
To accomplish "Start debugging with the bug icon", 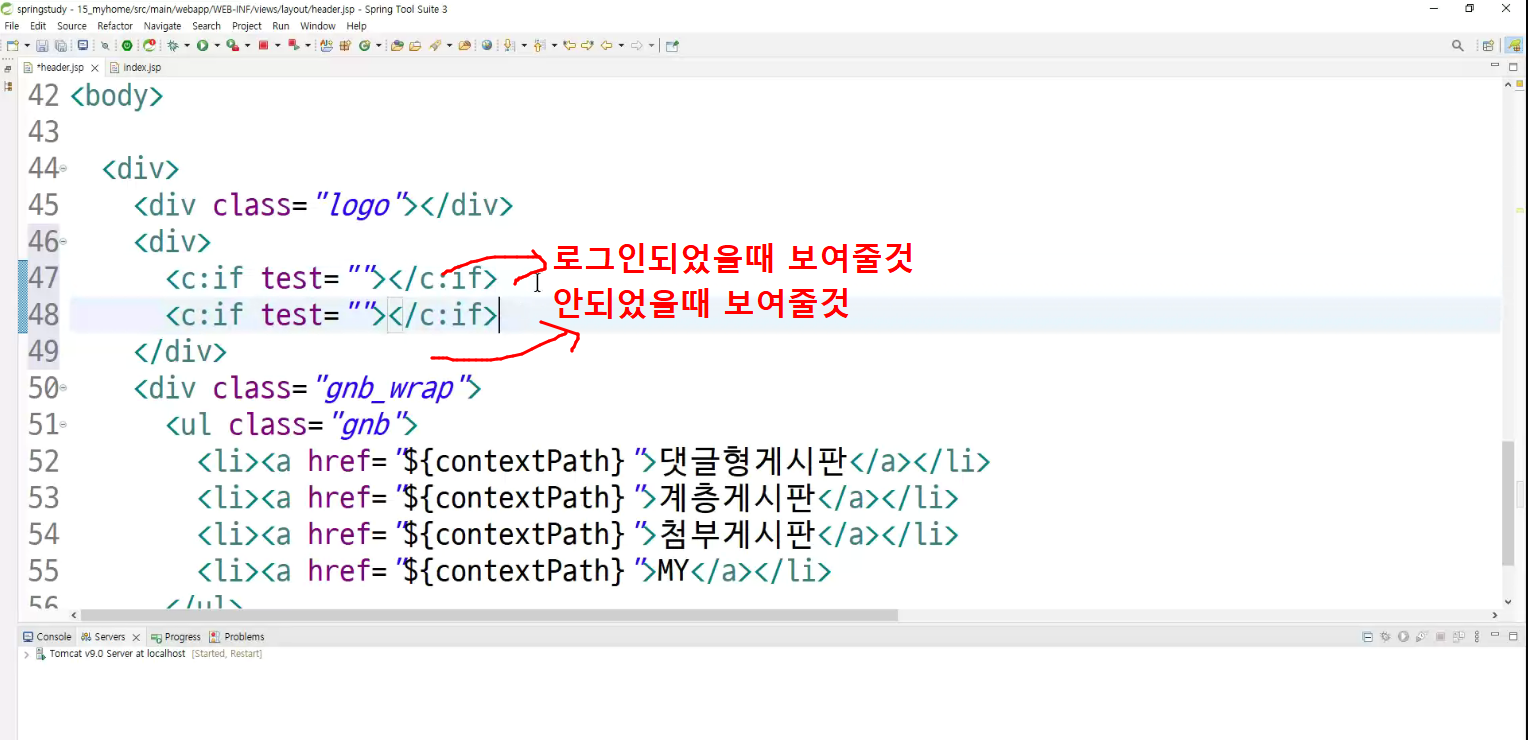I will 173,45.
